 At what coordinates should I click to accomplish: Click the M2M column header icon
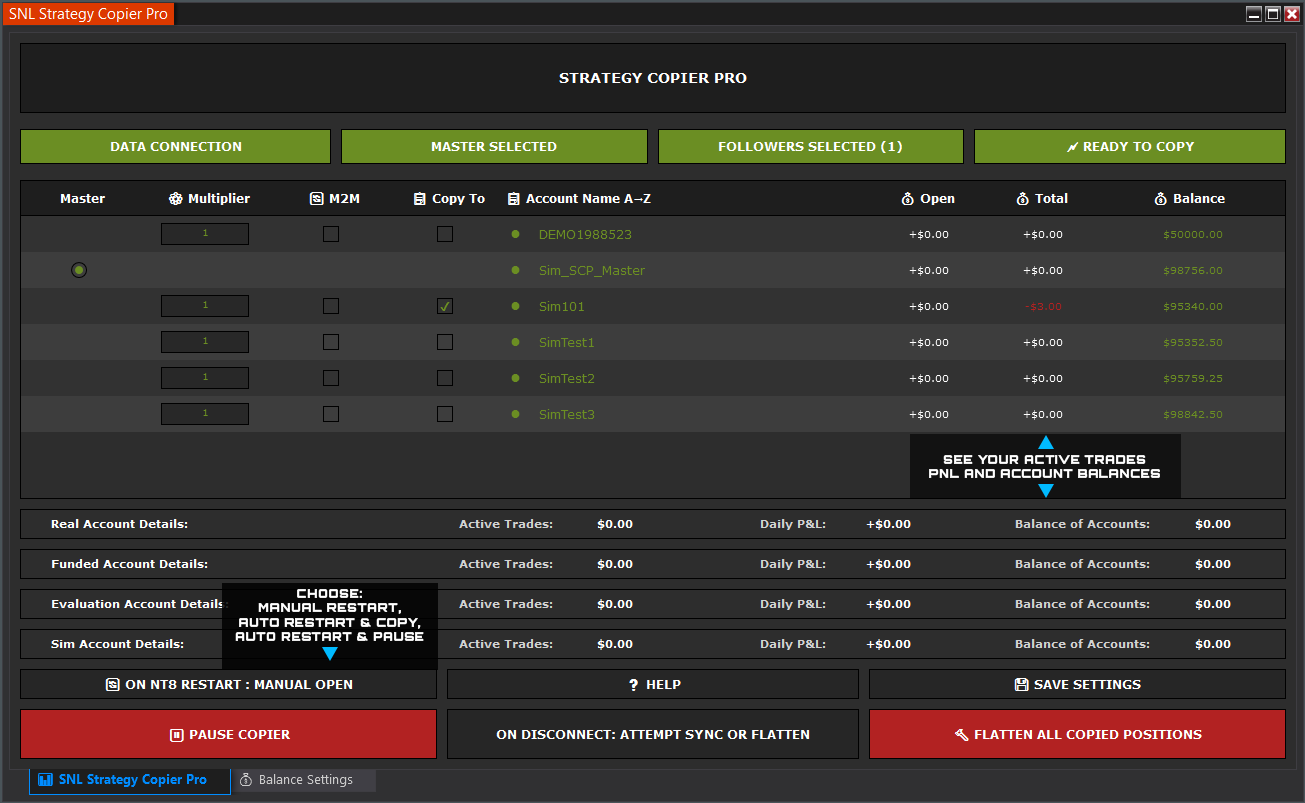[317, 199]
